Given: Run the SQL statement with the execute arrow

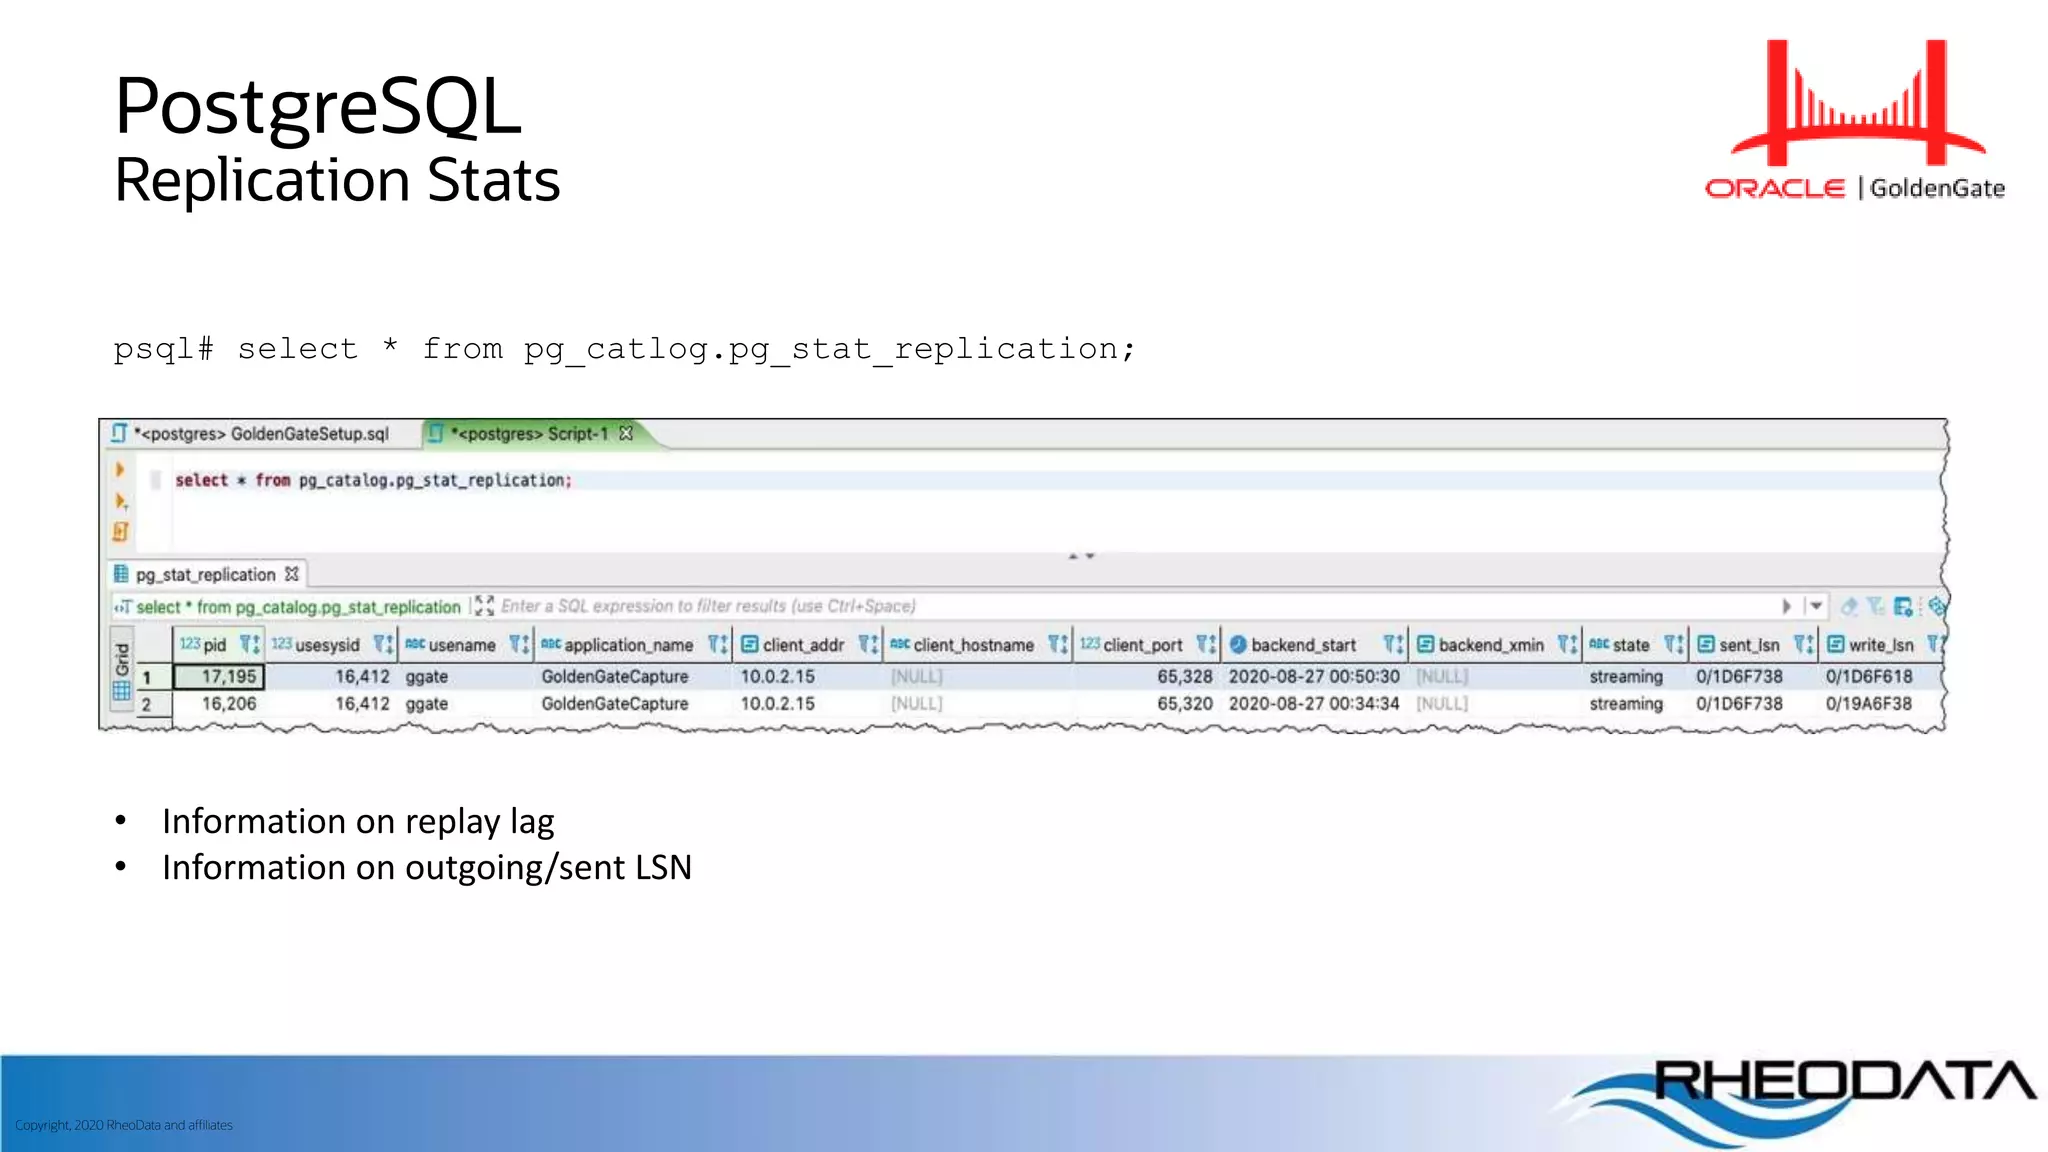Looking at the screenshot, I should pyautogui.click(x=120, y=469).
